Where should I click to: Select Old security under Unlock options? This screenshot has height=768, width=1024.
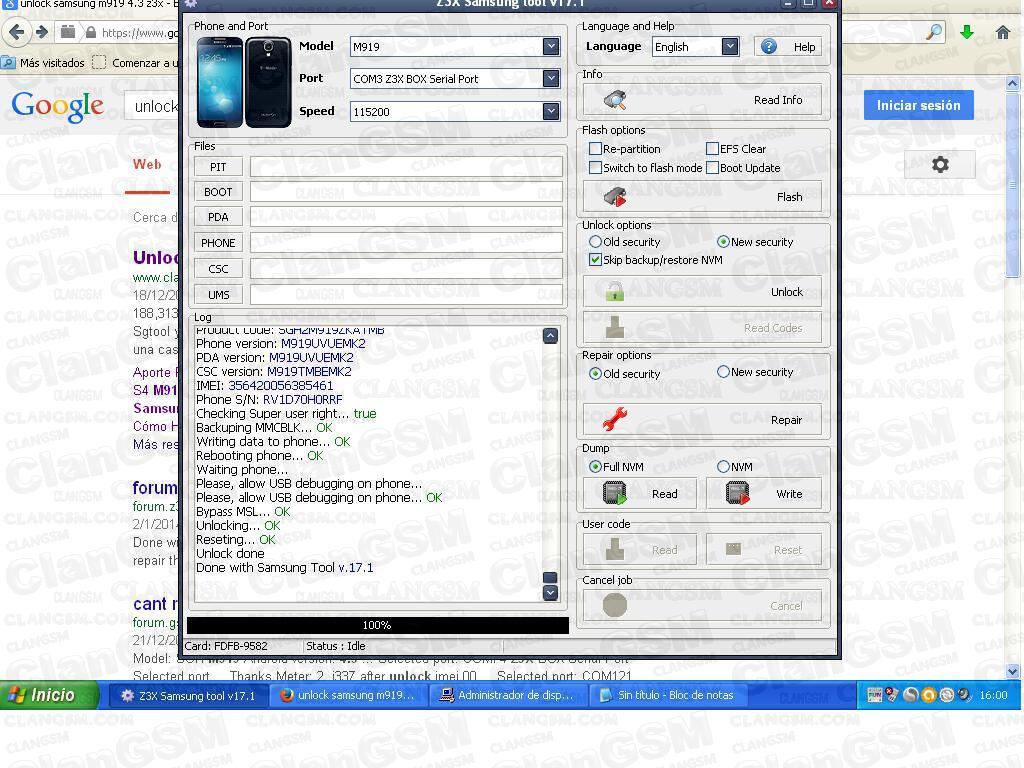click(595, 242)
